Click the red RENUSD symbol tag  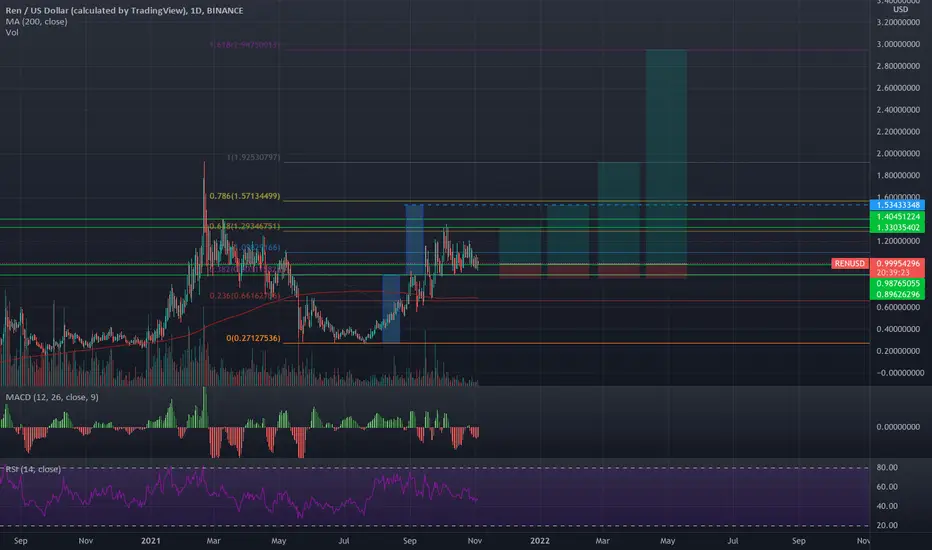click(849, 263)
